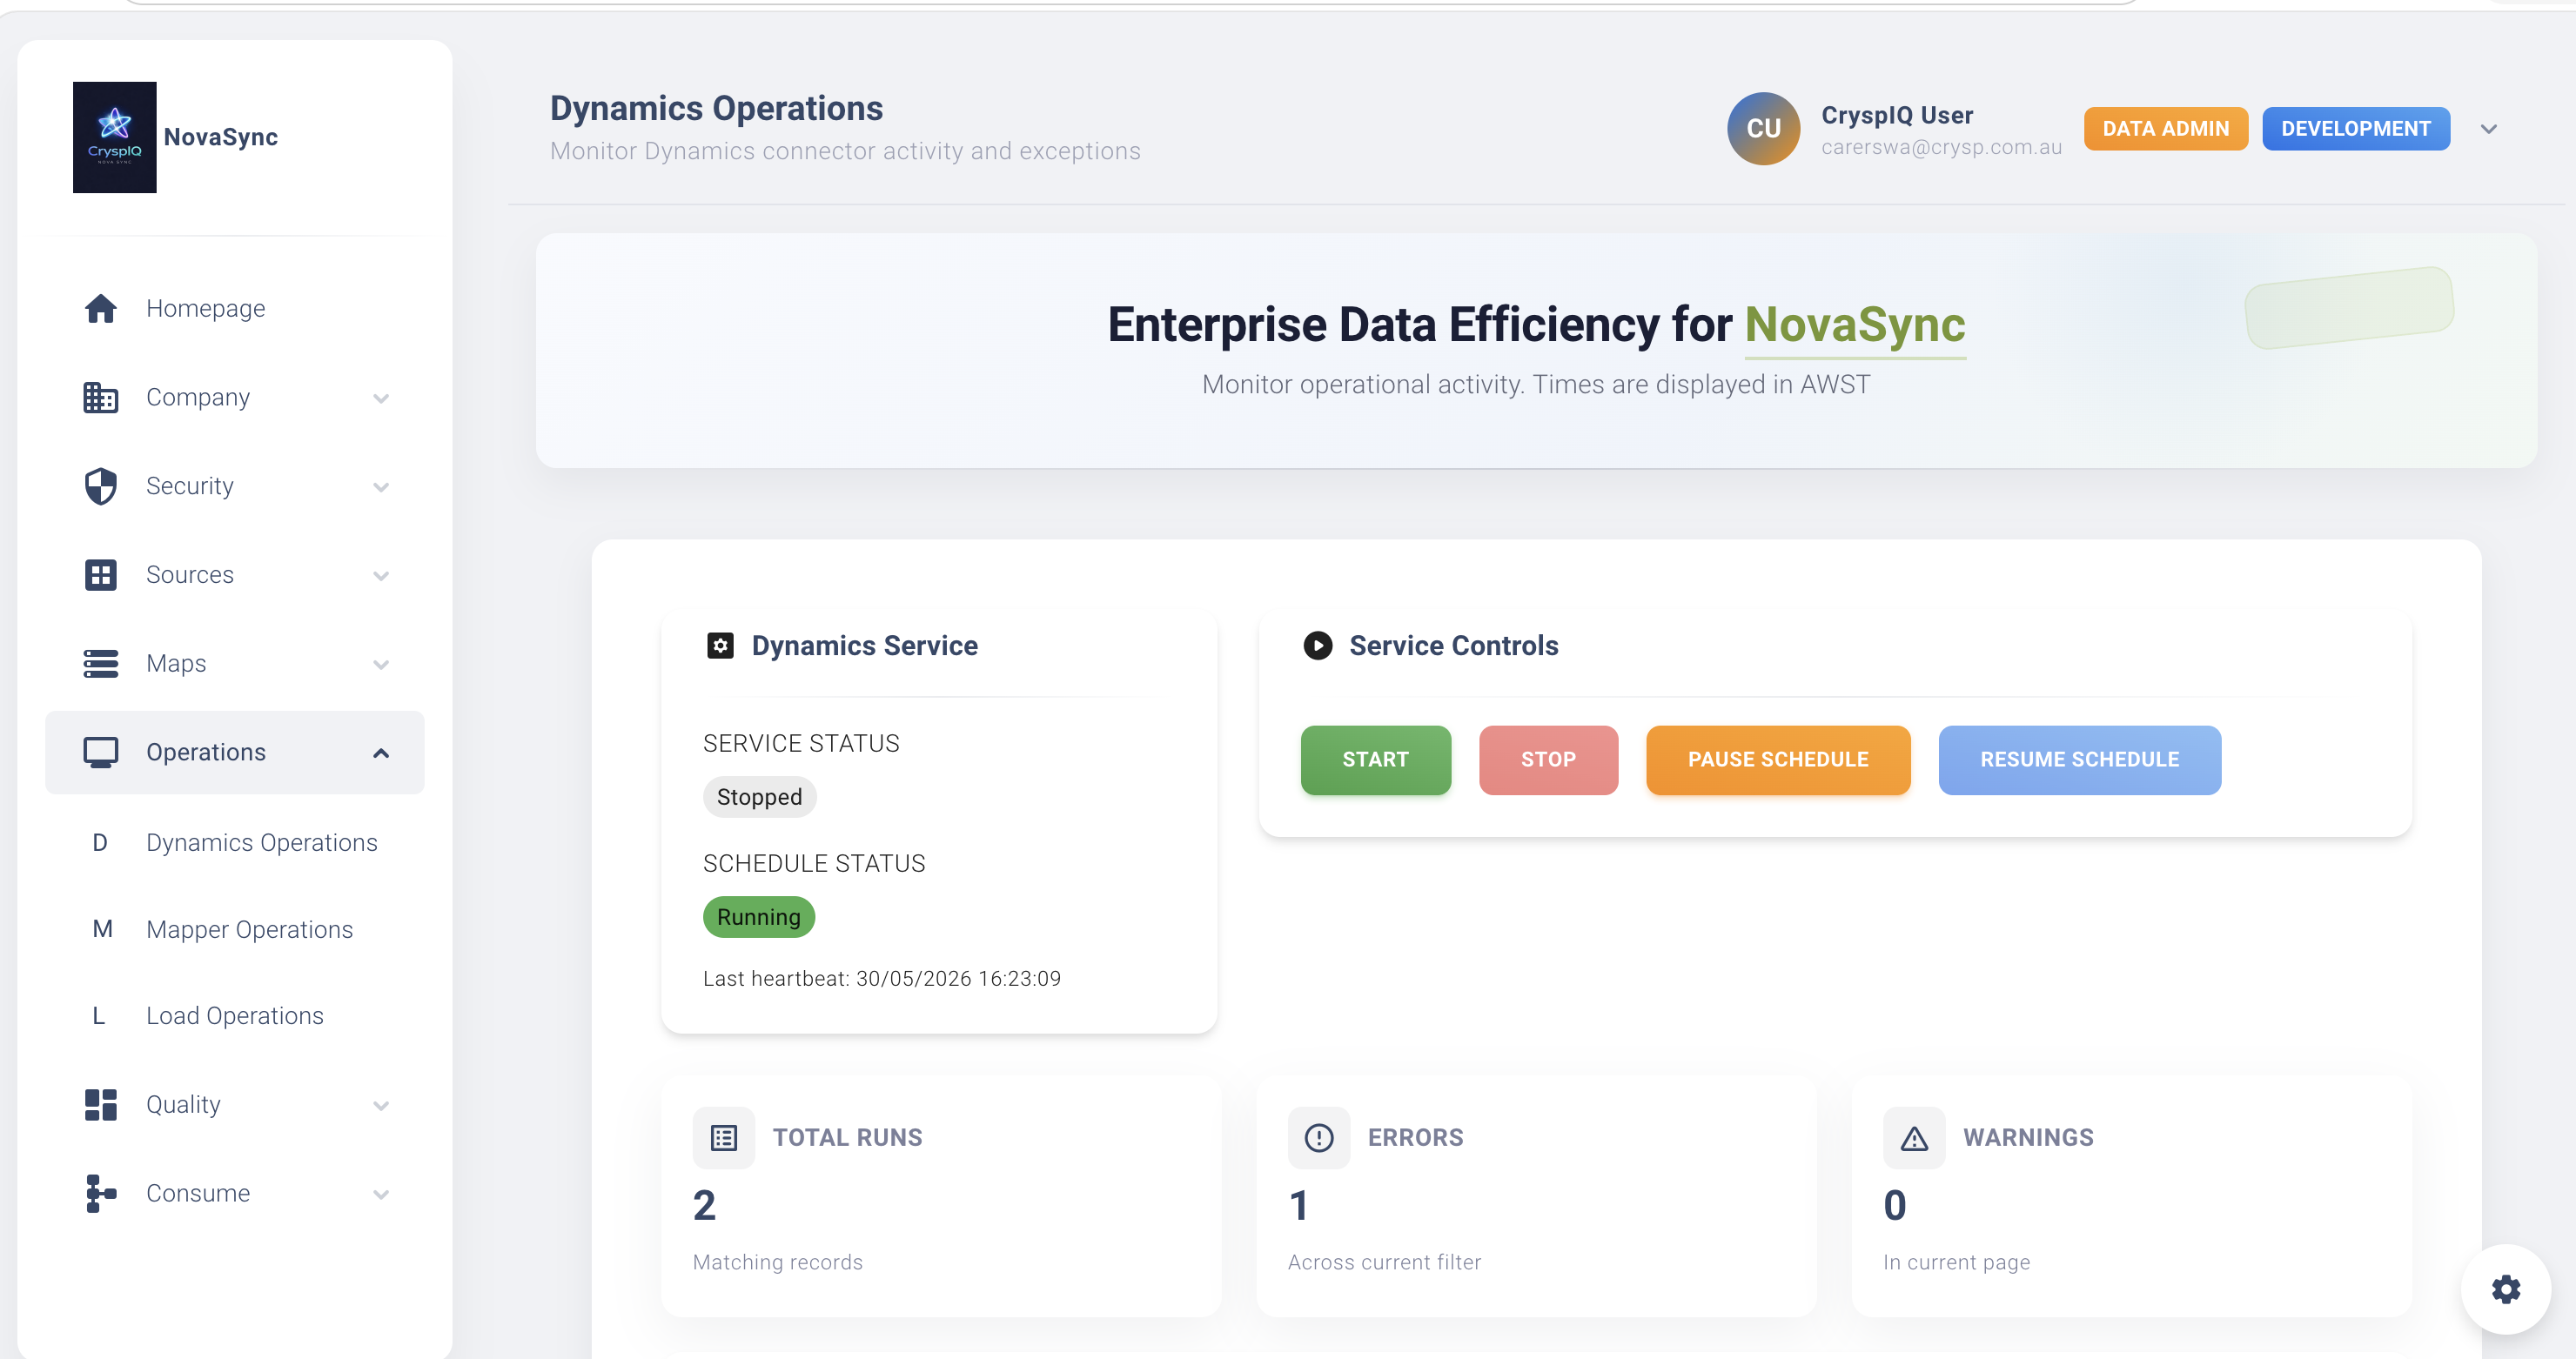Viewport: 2576px width, 1359px height.
Task: Click the Warnings triangle icon
Action: click(1914, 1138)
